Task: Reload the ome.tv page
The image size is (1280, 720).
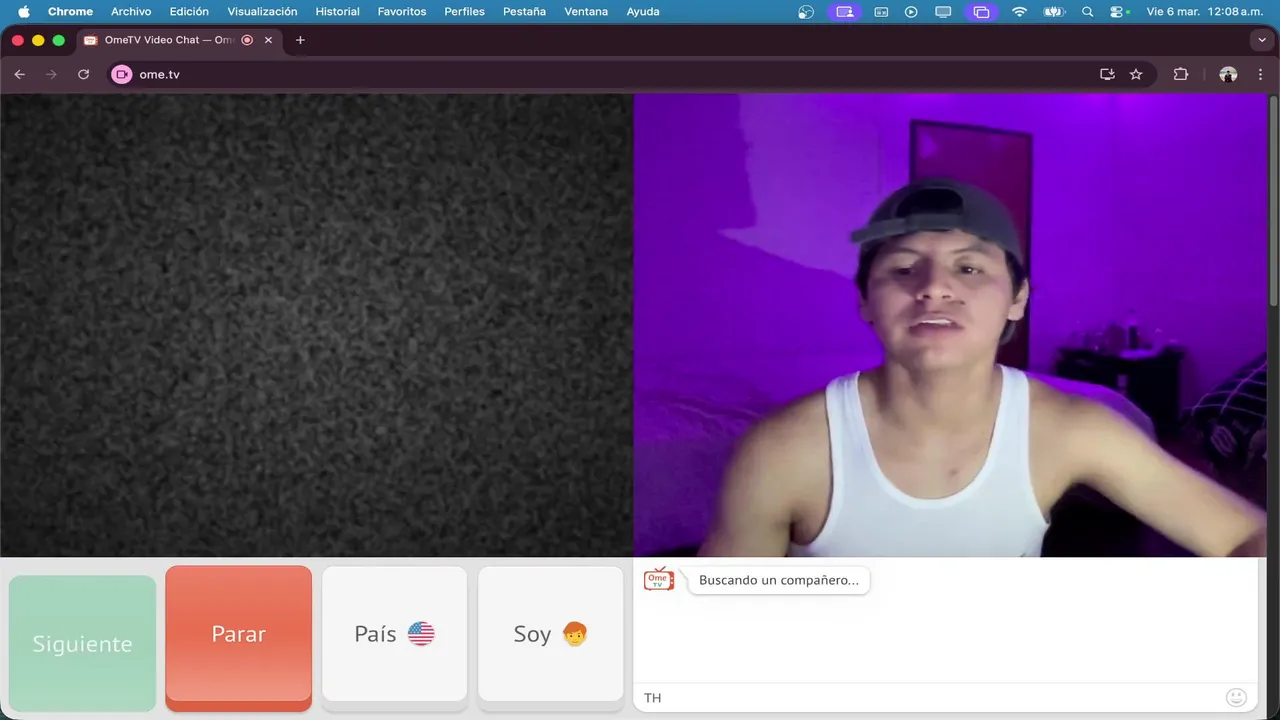Action: (84, 74)
